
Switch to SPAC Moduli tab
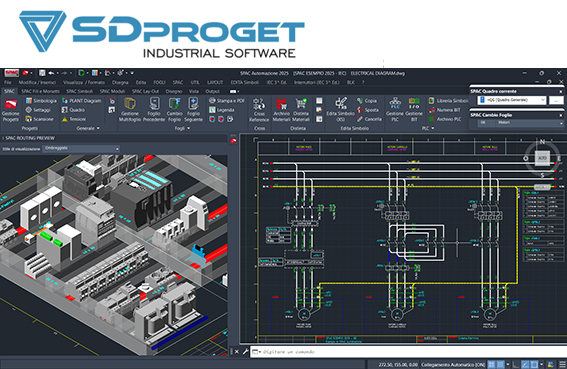tap(112, 91)
